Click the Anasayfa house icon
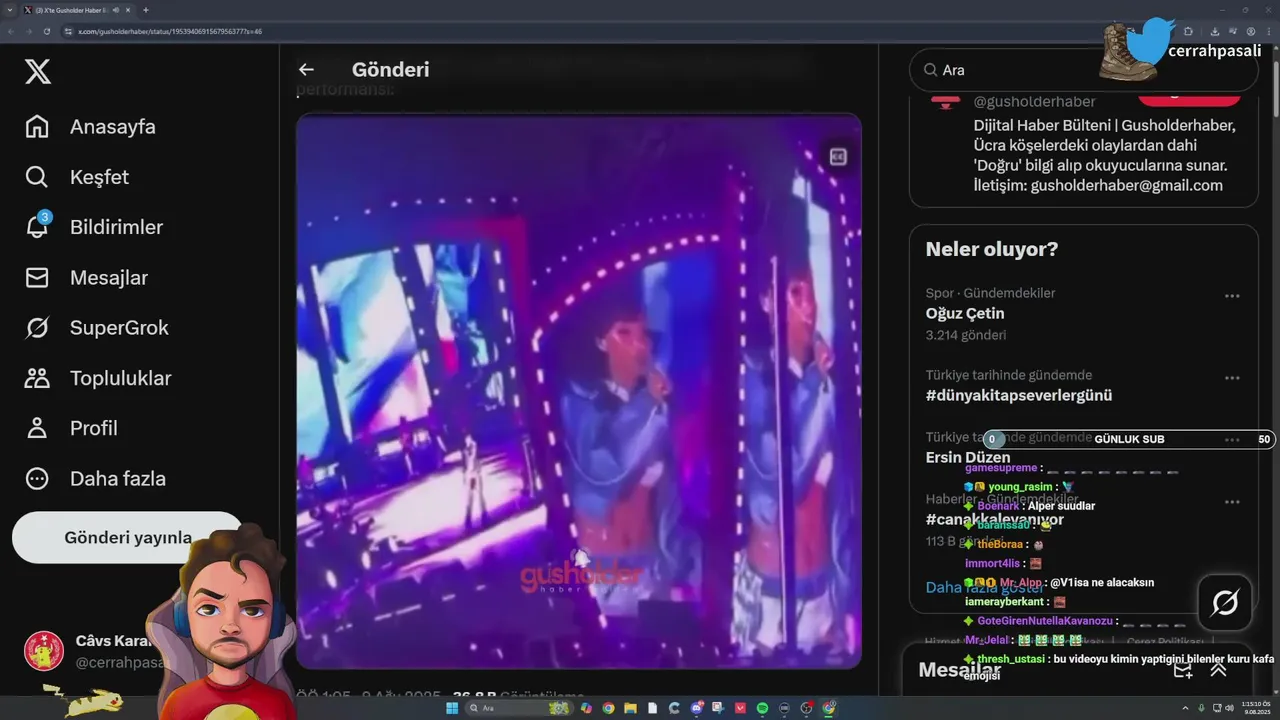The image size is (1280, 720). [37, 127]
